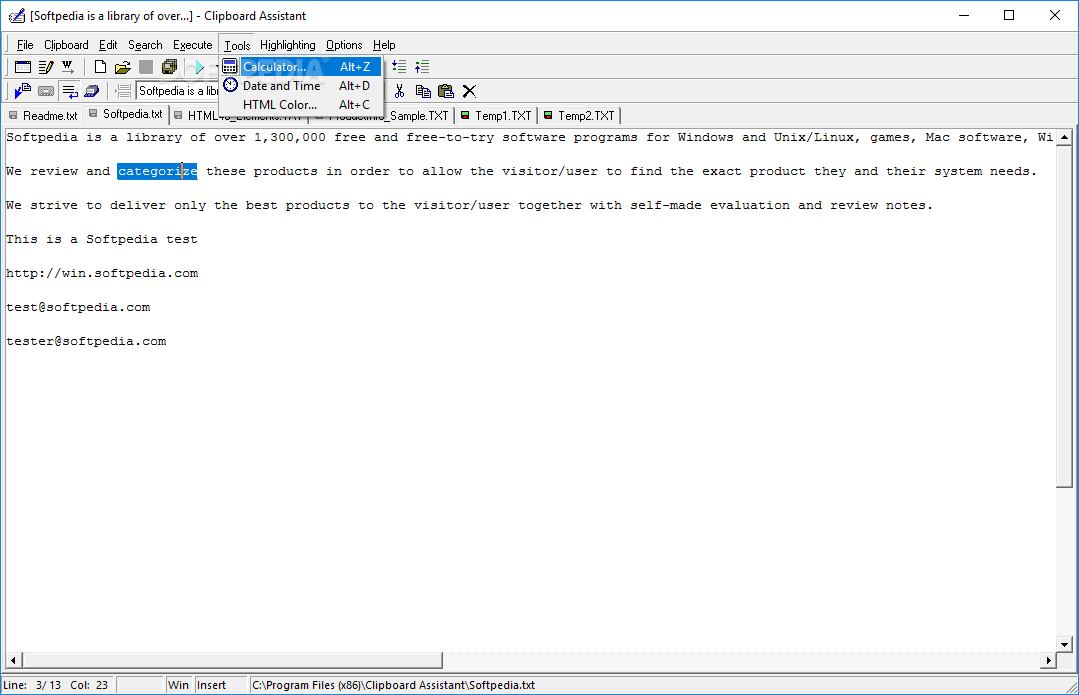The height and width of the screenshot is (695, 1079).
Task: Click the blue scanner-like toolbar icon
Action: (x=92, y=91)
